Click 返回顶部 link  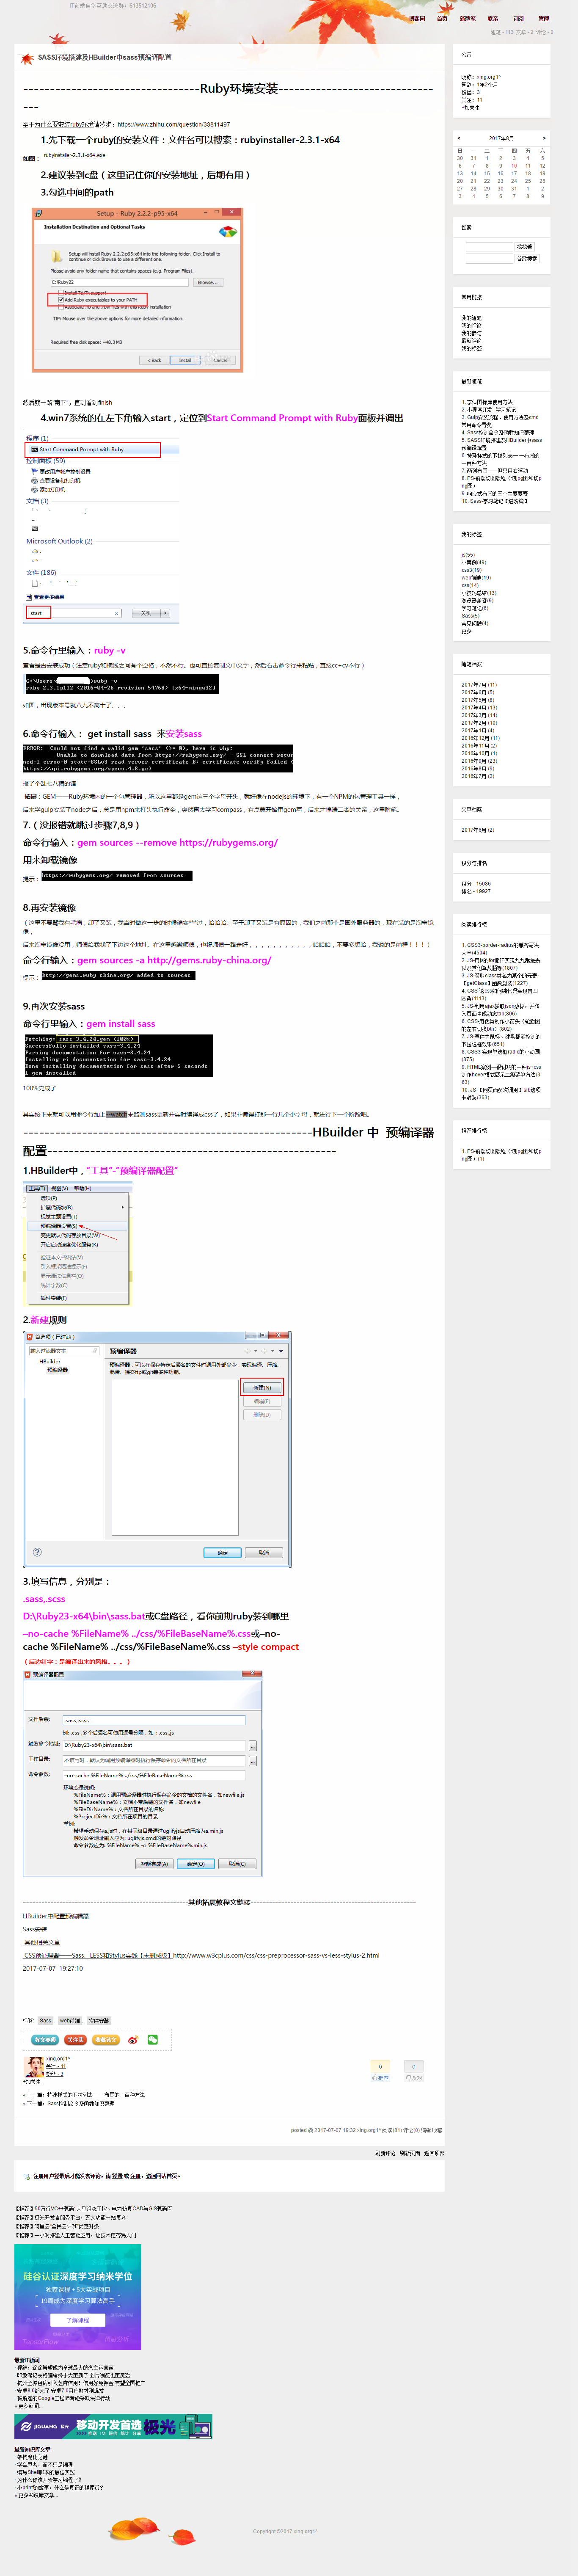434,2153
